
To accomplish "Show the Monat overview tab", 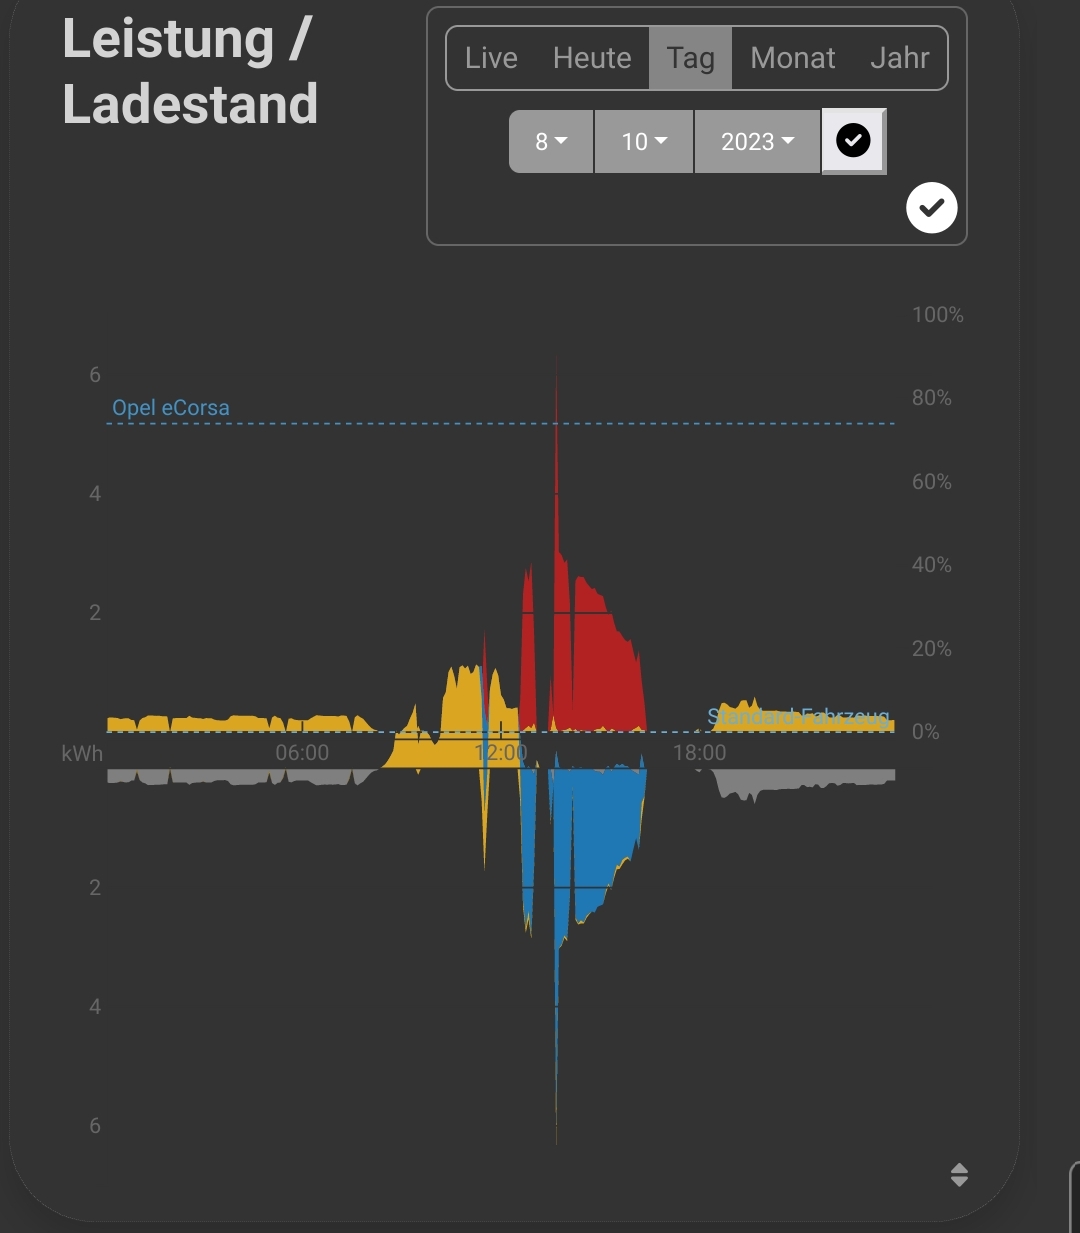I will tap(792, 58).
